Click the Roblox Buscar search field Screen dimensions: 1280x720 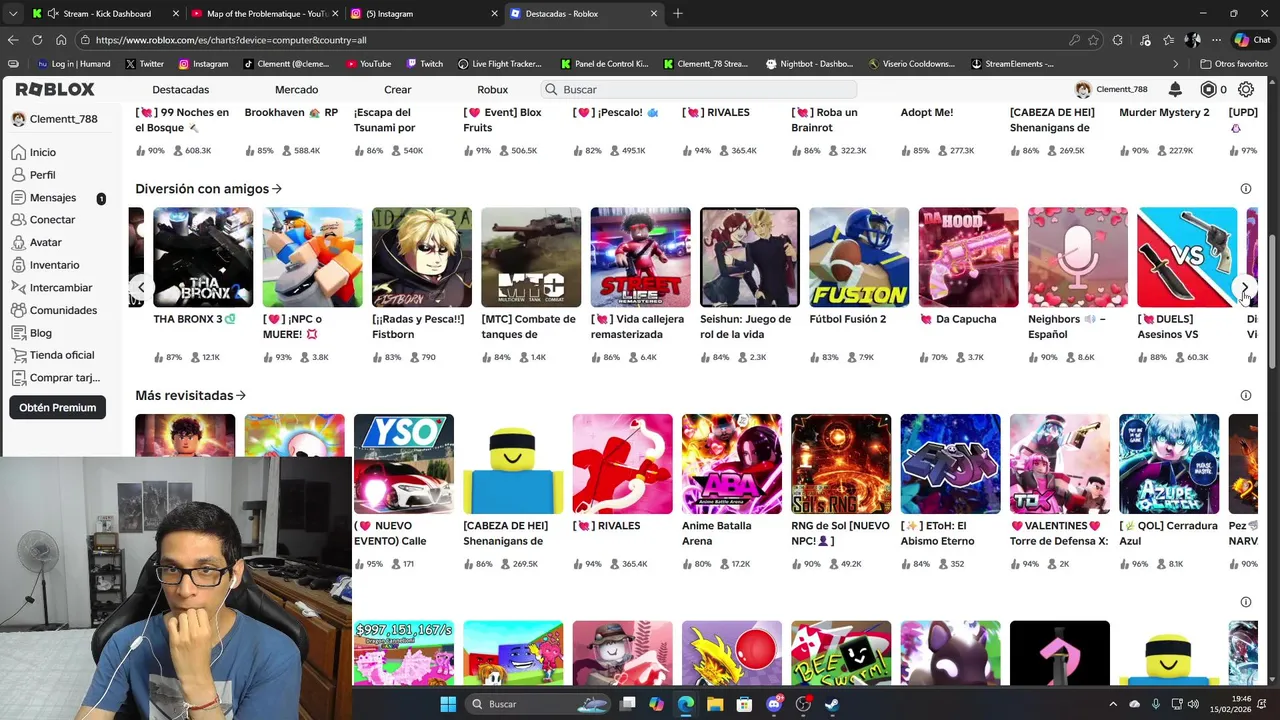[698, 90]
